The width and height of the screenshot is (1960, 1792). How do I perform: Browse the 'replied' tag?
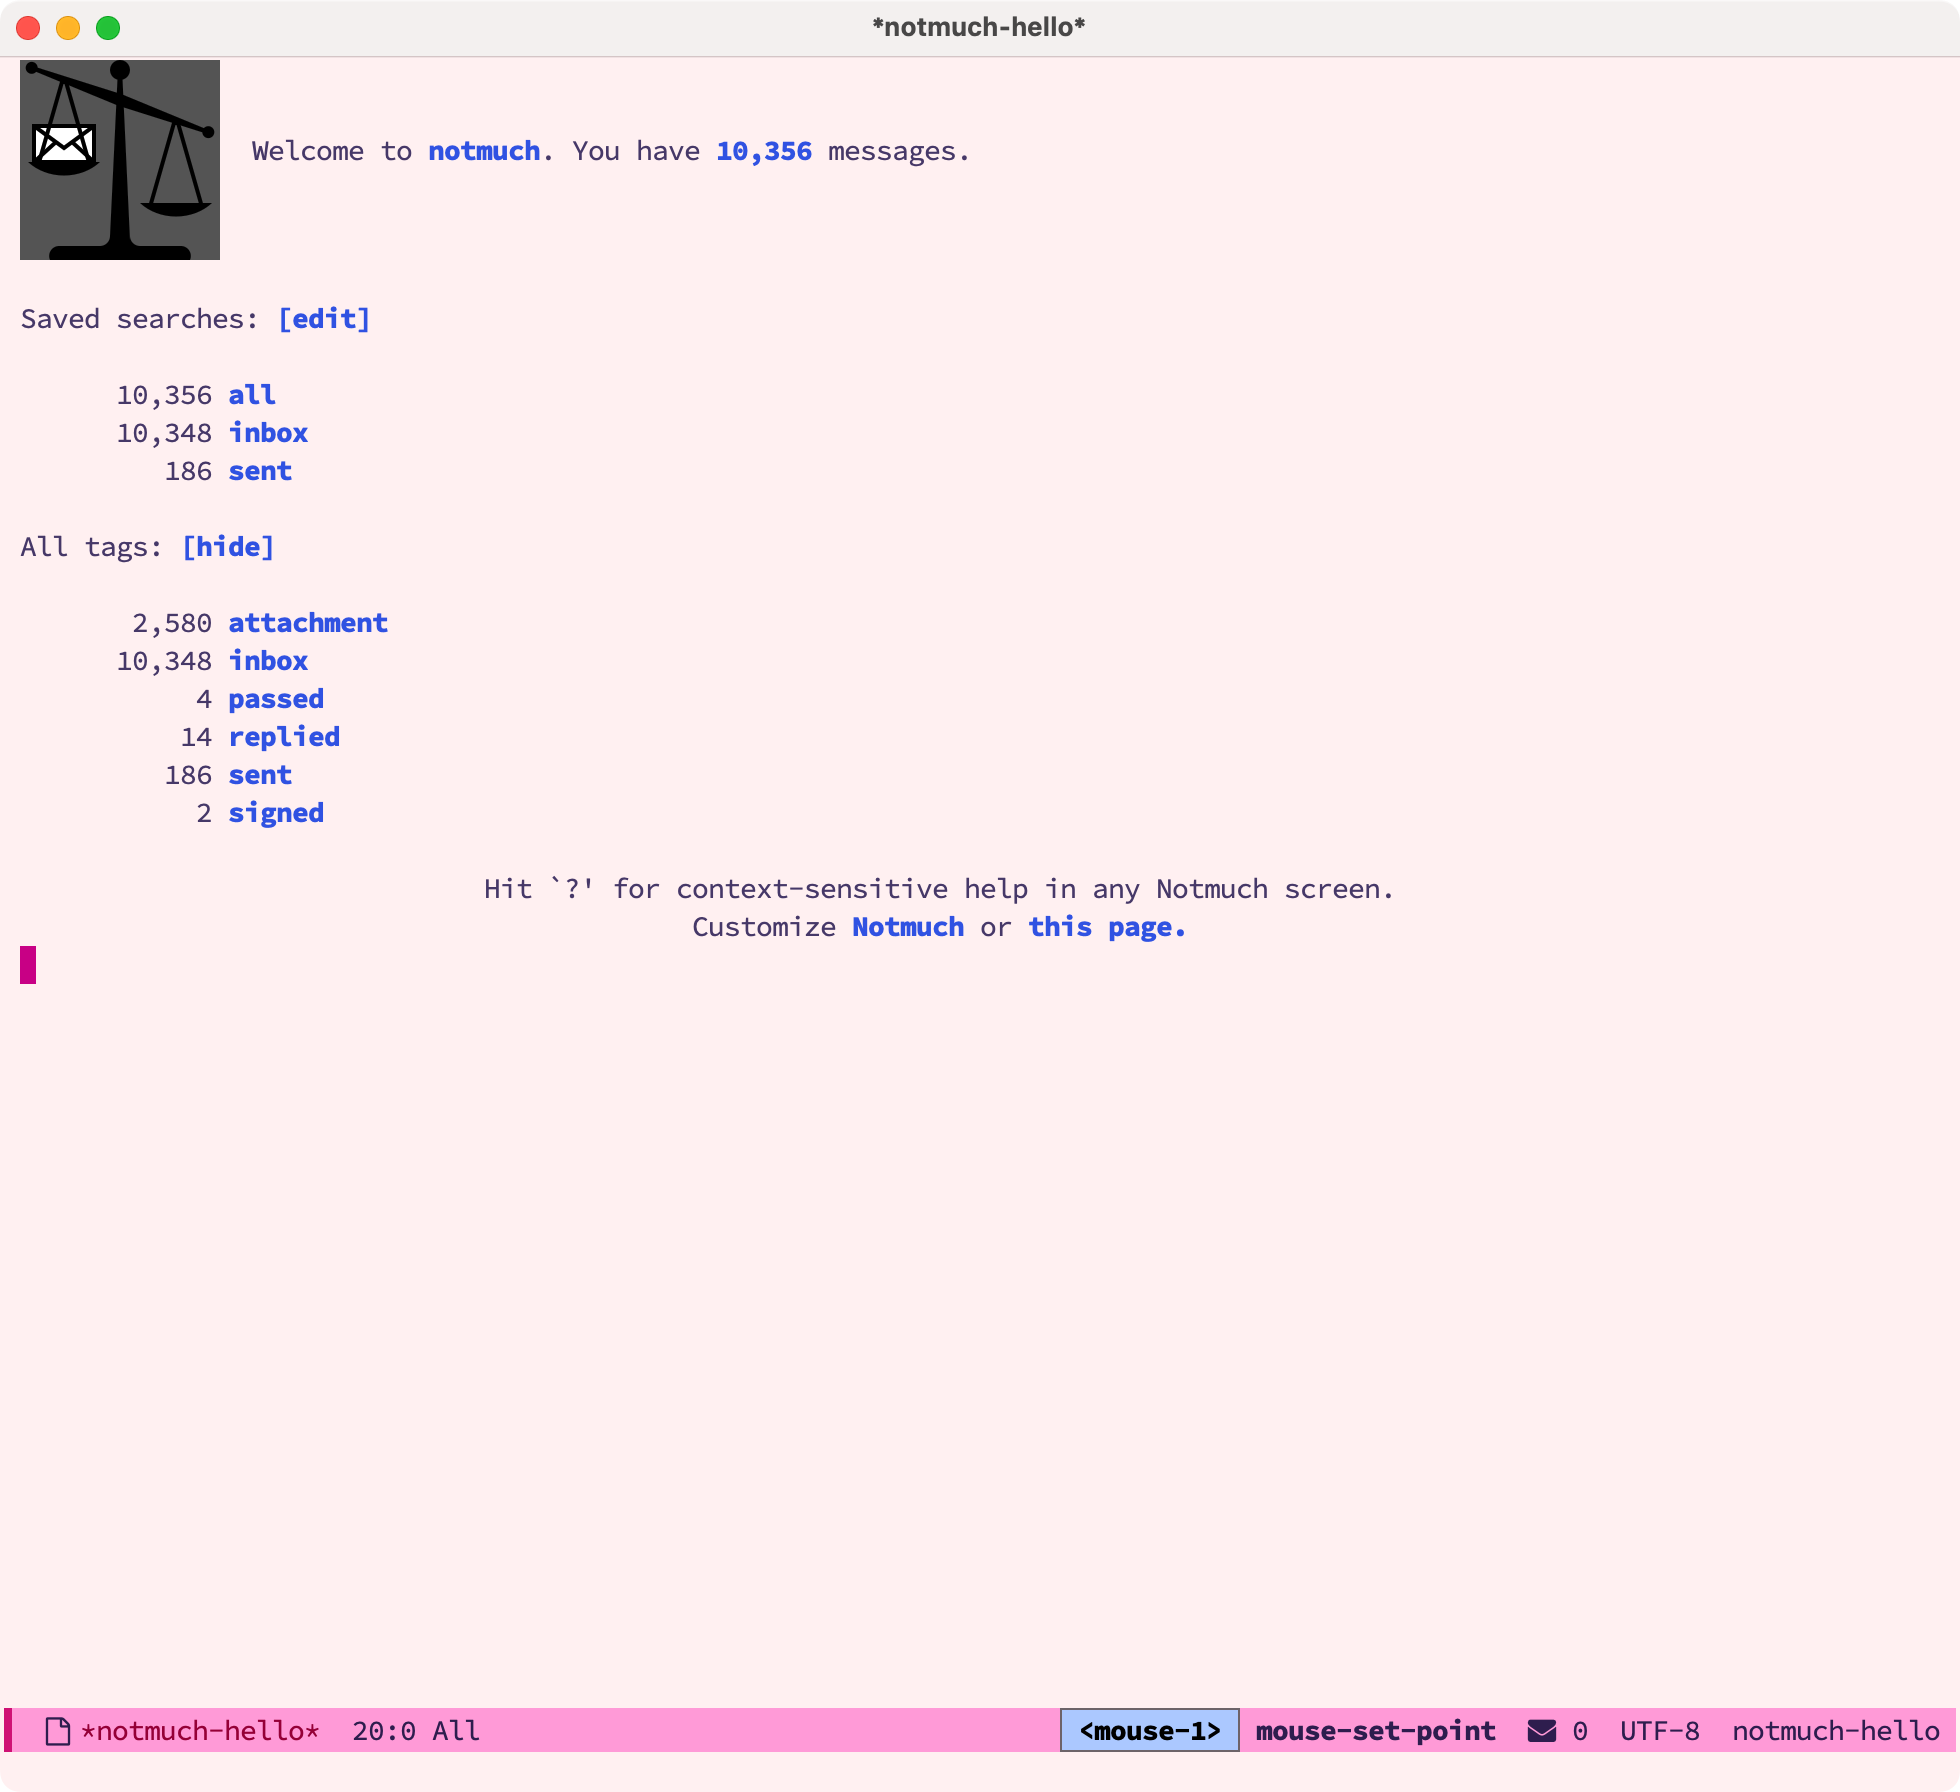pyautogui.click(x=284, y=737)
